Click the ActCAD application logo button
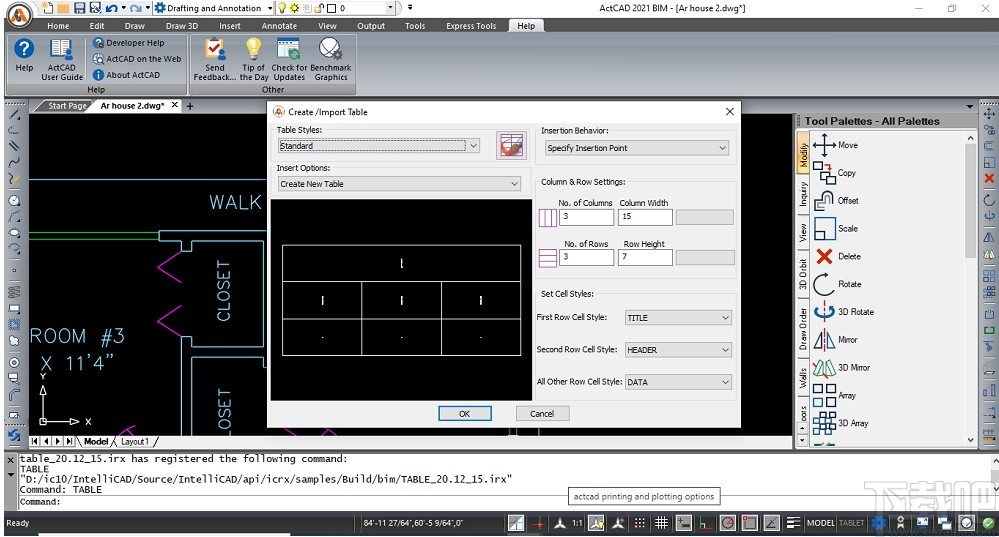This screenshot has width=999, height=537. (x=20, y=15)
